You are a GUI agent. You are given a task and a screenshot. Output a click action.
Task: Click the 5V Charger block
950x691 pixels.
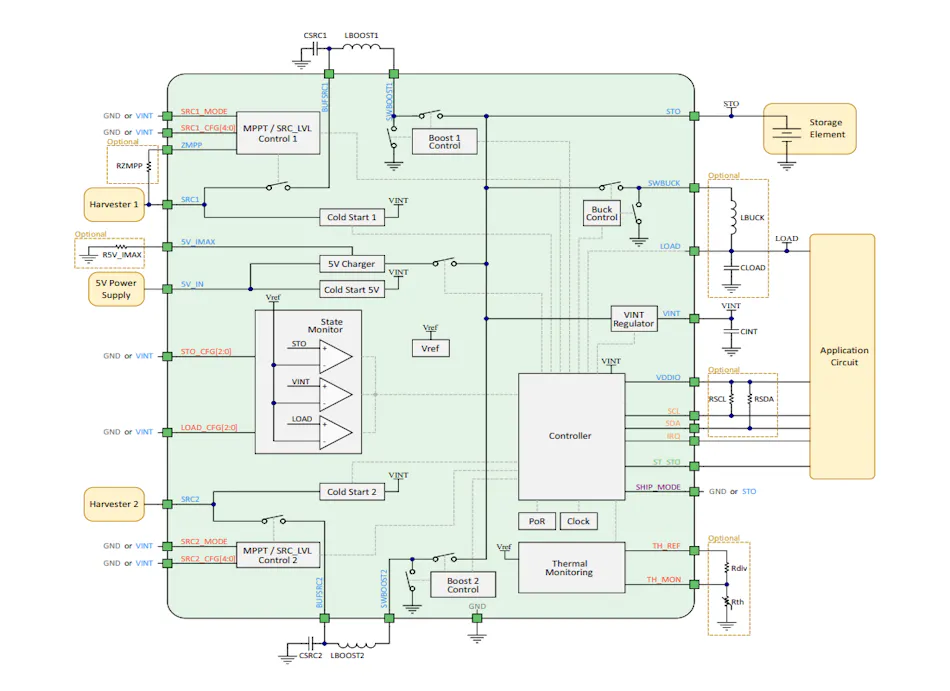351,264
